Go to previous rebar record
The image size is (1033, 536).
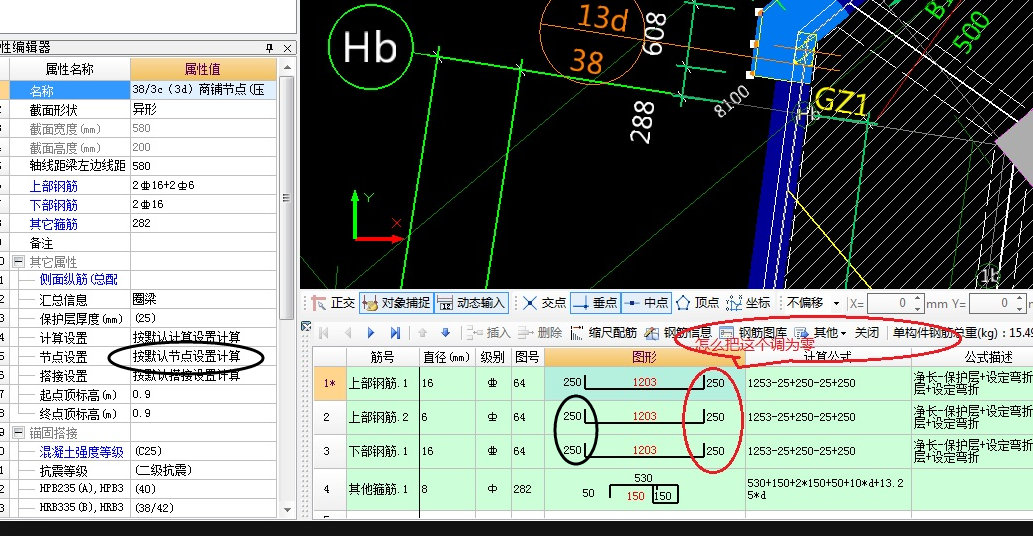pos(348,333)
